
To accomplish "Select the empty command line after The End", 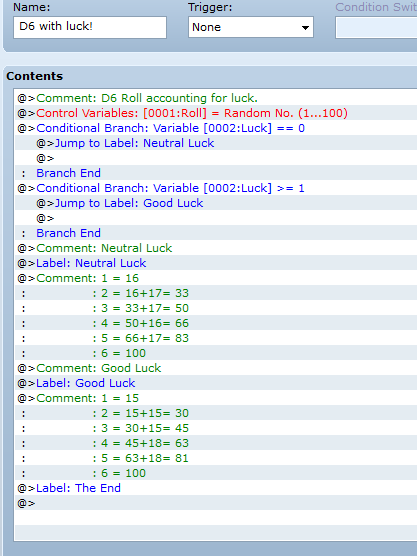I will coord(216,503).
